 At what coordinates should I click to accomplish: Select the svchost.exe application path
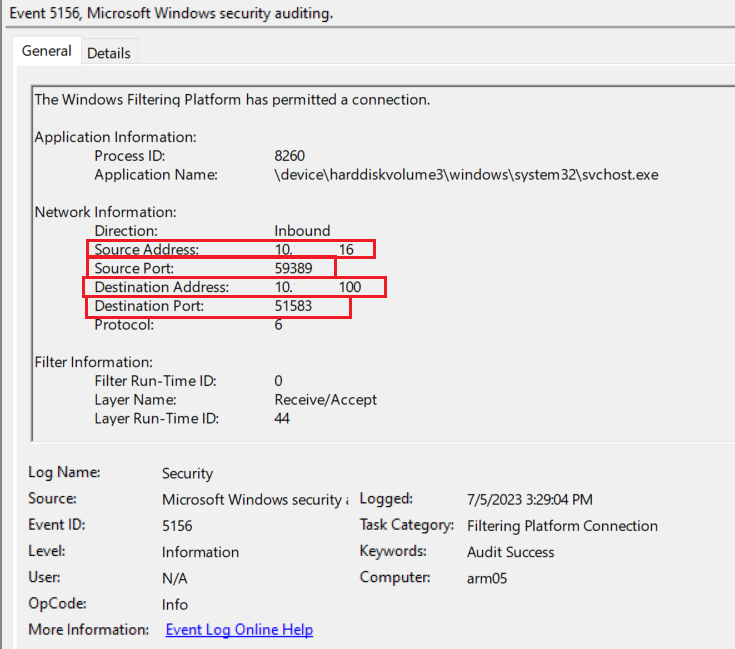click(x=466, y=175)
